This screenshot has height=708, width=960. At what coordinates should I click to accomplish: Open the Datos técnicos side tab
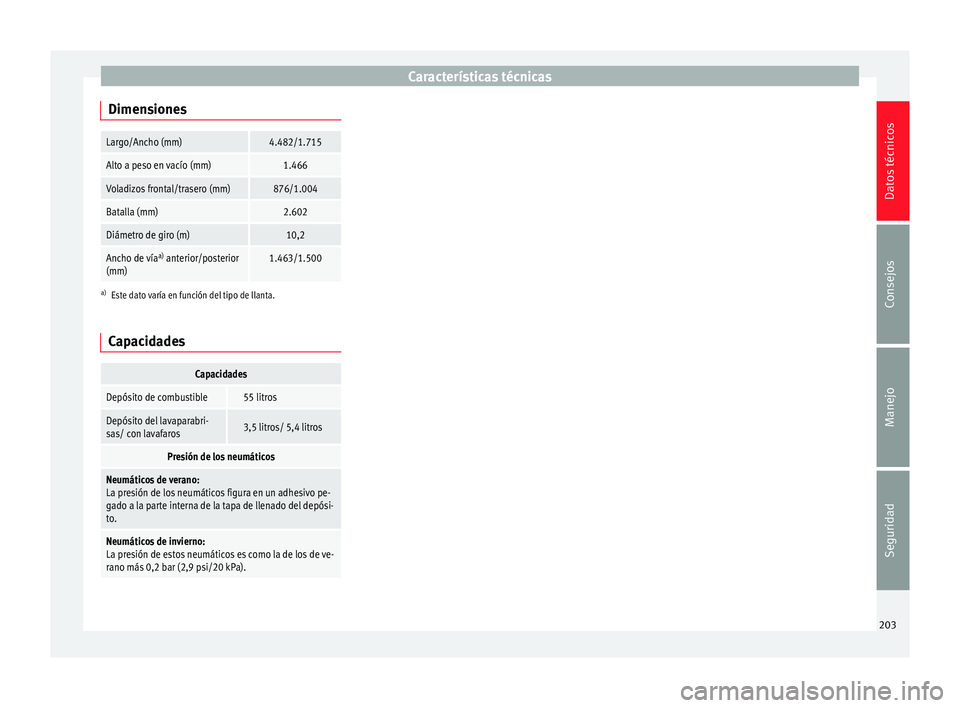[x=892, y=161]
